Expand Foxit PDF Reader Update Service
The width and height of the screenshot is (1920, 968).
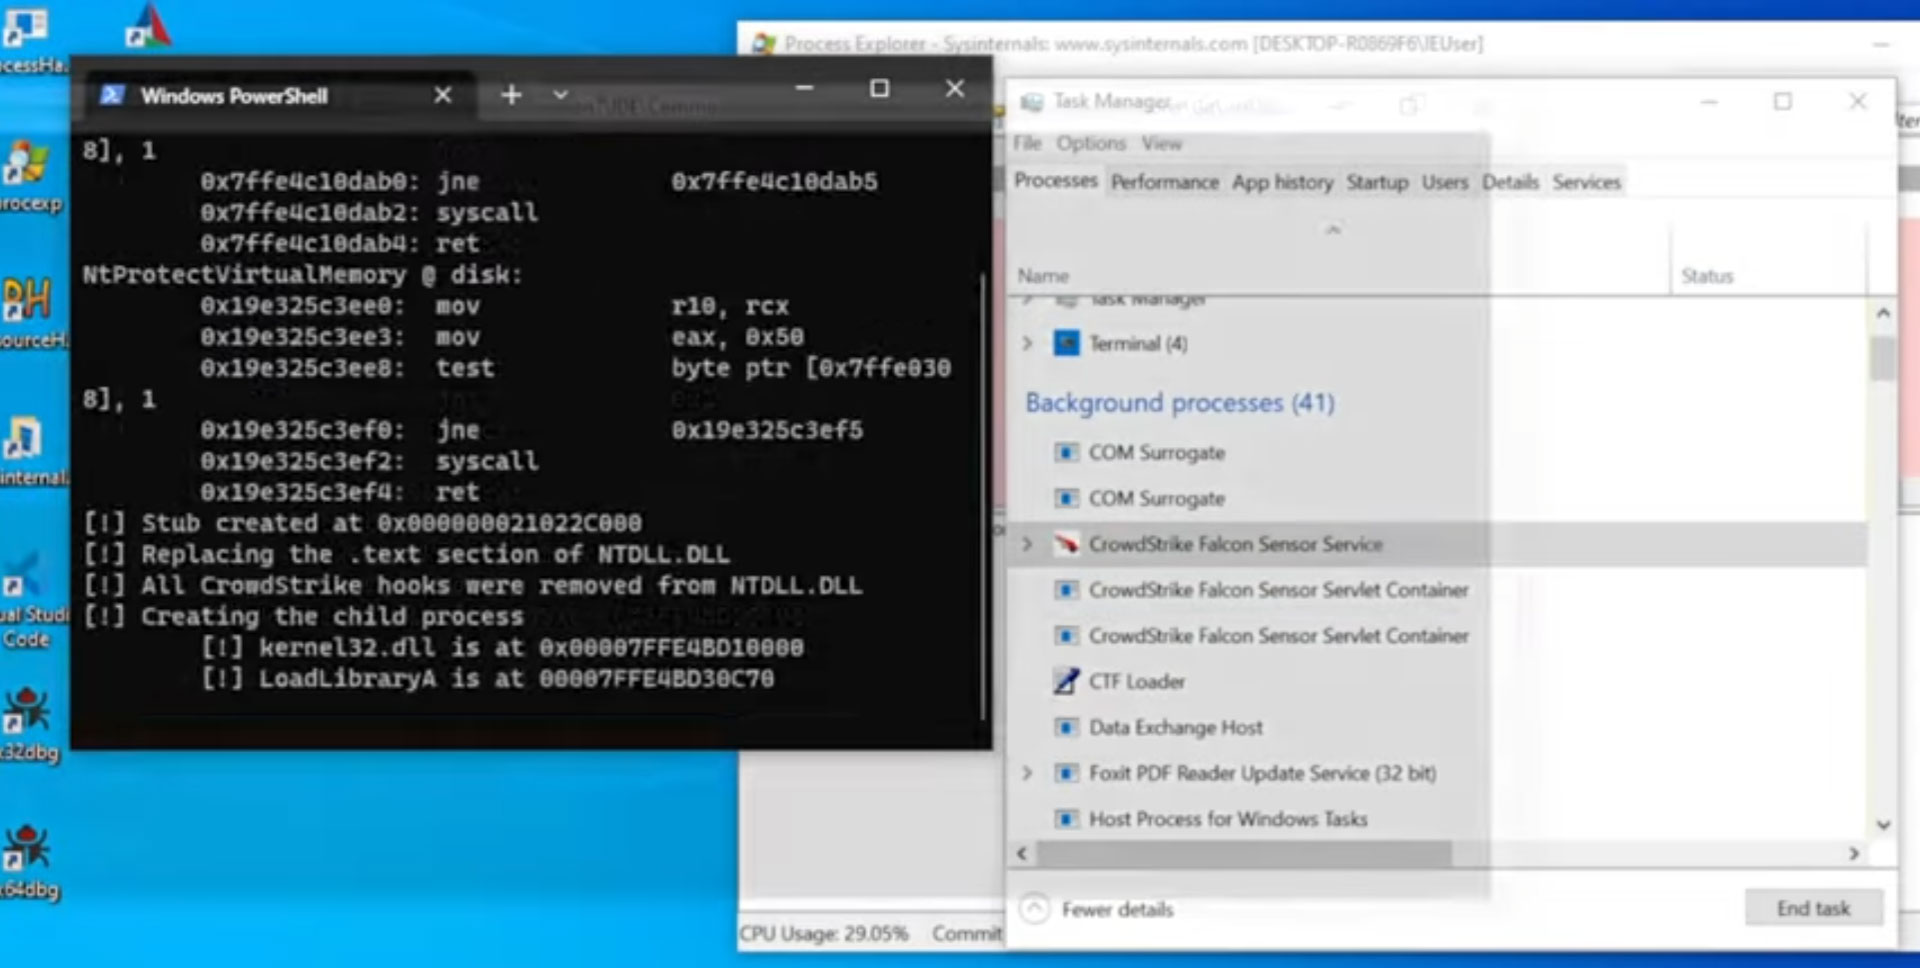pyautogui.click(x=1027, y=773)
